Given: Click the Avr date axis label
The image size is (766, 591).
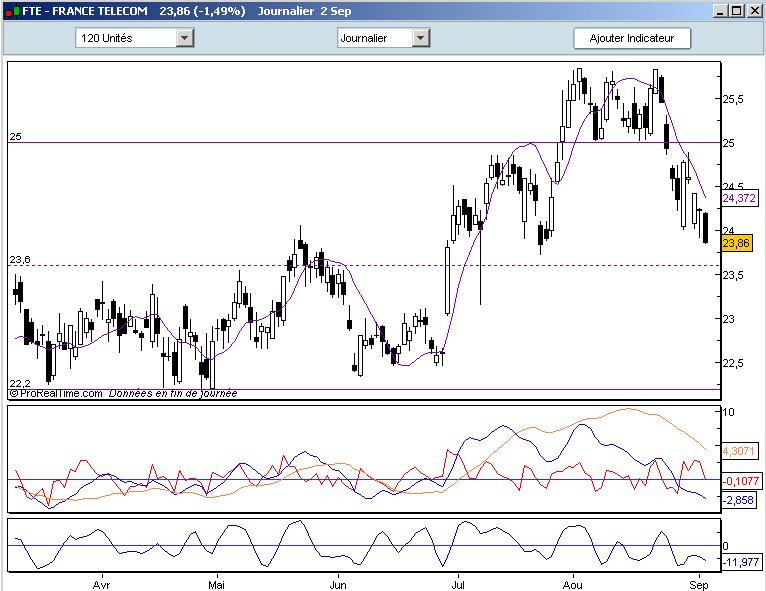Looking at the screenshot, I should (x=101, y=585).
